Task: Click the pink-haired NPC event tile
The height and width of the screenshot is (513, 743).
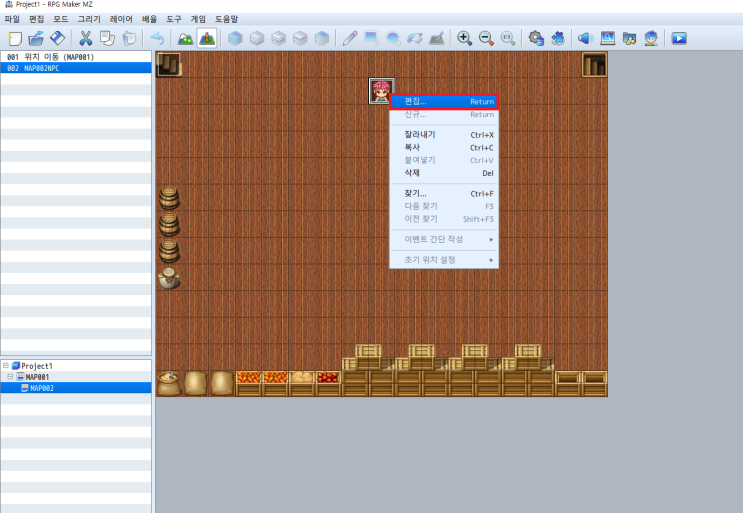Action: coord(381,91)
